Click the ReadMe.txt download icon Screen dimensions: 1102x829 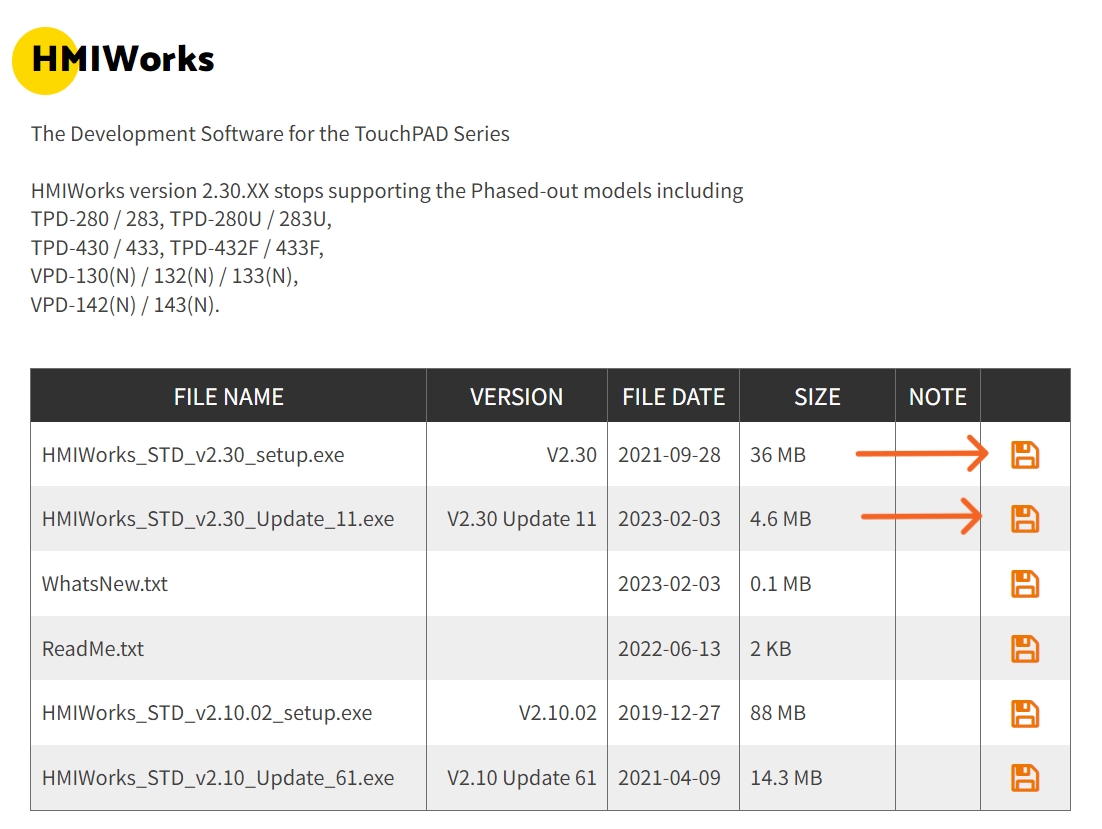[1025, 648]
